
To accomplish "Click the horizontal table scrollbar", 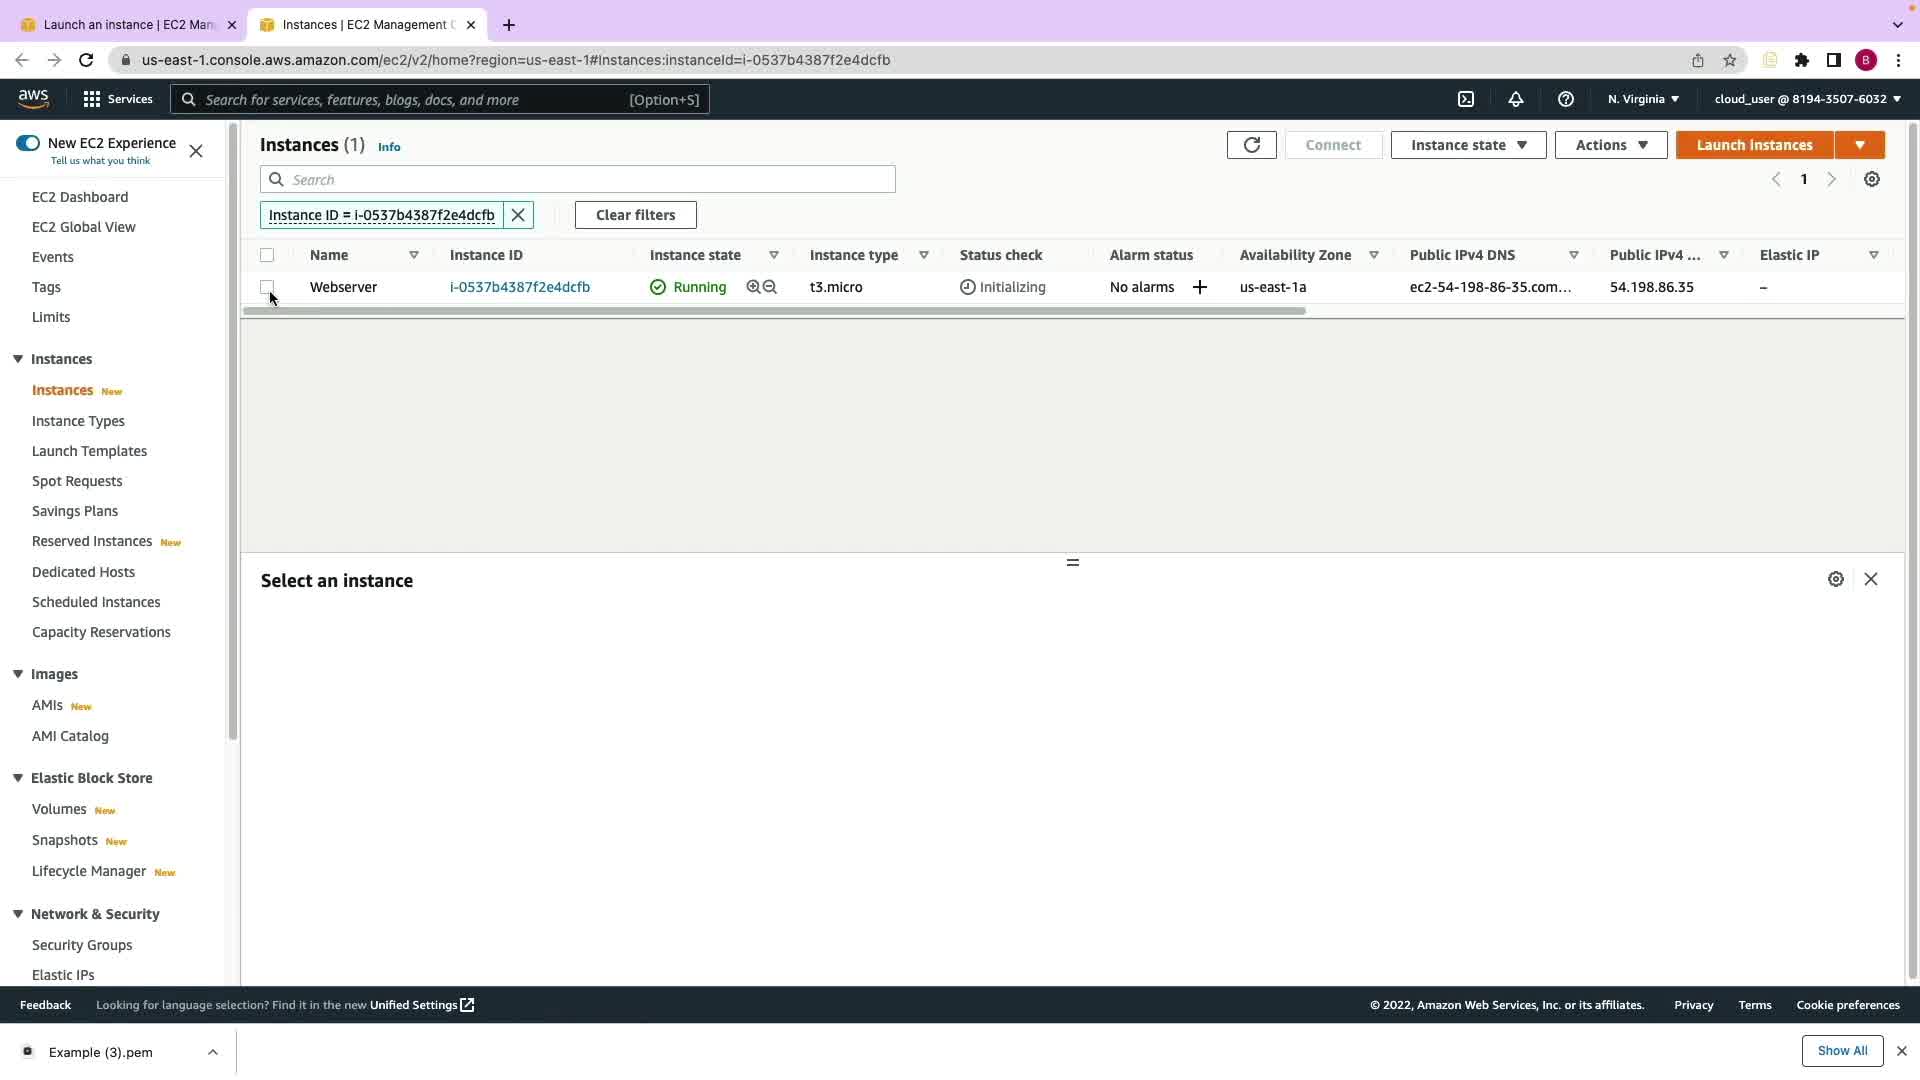I will [x=773, y=311].
